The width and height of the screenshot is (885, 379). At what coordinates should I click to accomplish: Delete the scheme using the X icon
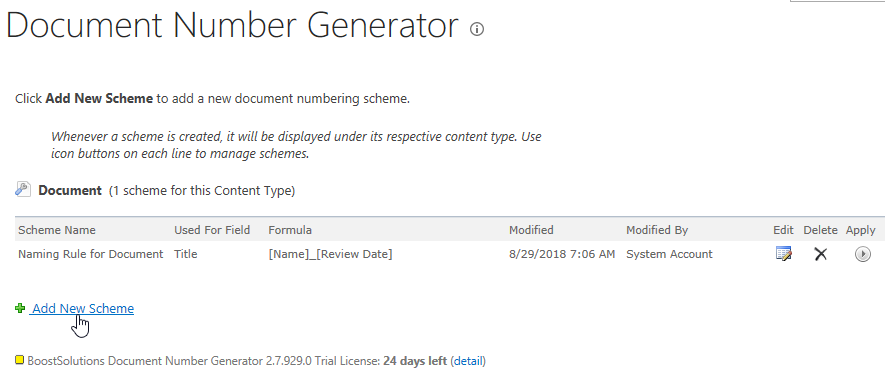pos(821,254)
